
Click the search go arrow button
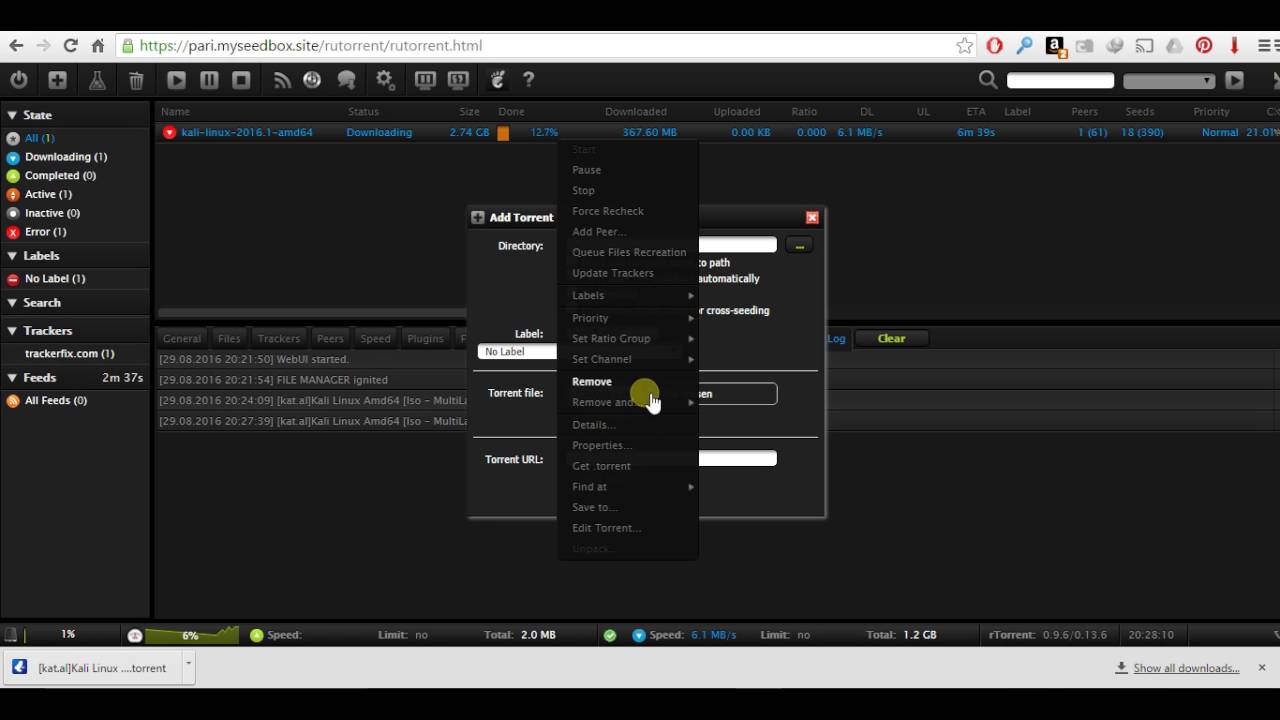click(x=1235, y=80)
